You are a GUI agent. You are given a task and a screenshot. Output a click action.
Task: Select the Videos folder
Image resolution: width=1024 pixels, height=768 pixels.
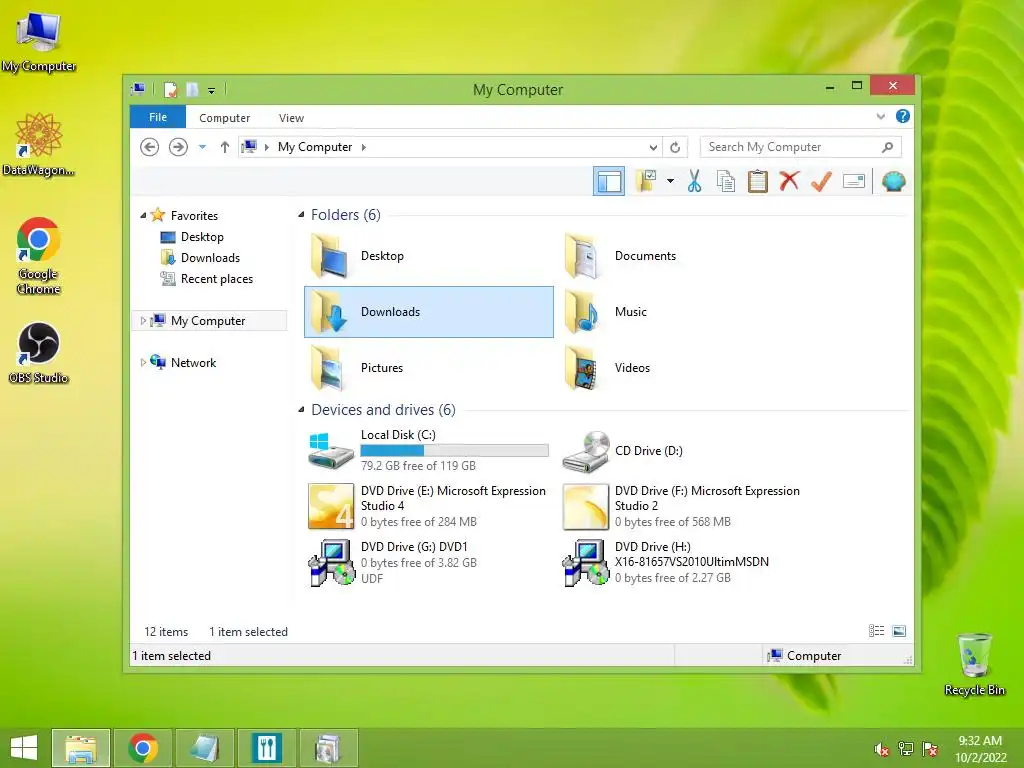point(682,368)
